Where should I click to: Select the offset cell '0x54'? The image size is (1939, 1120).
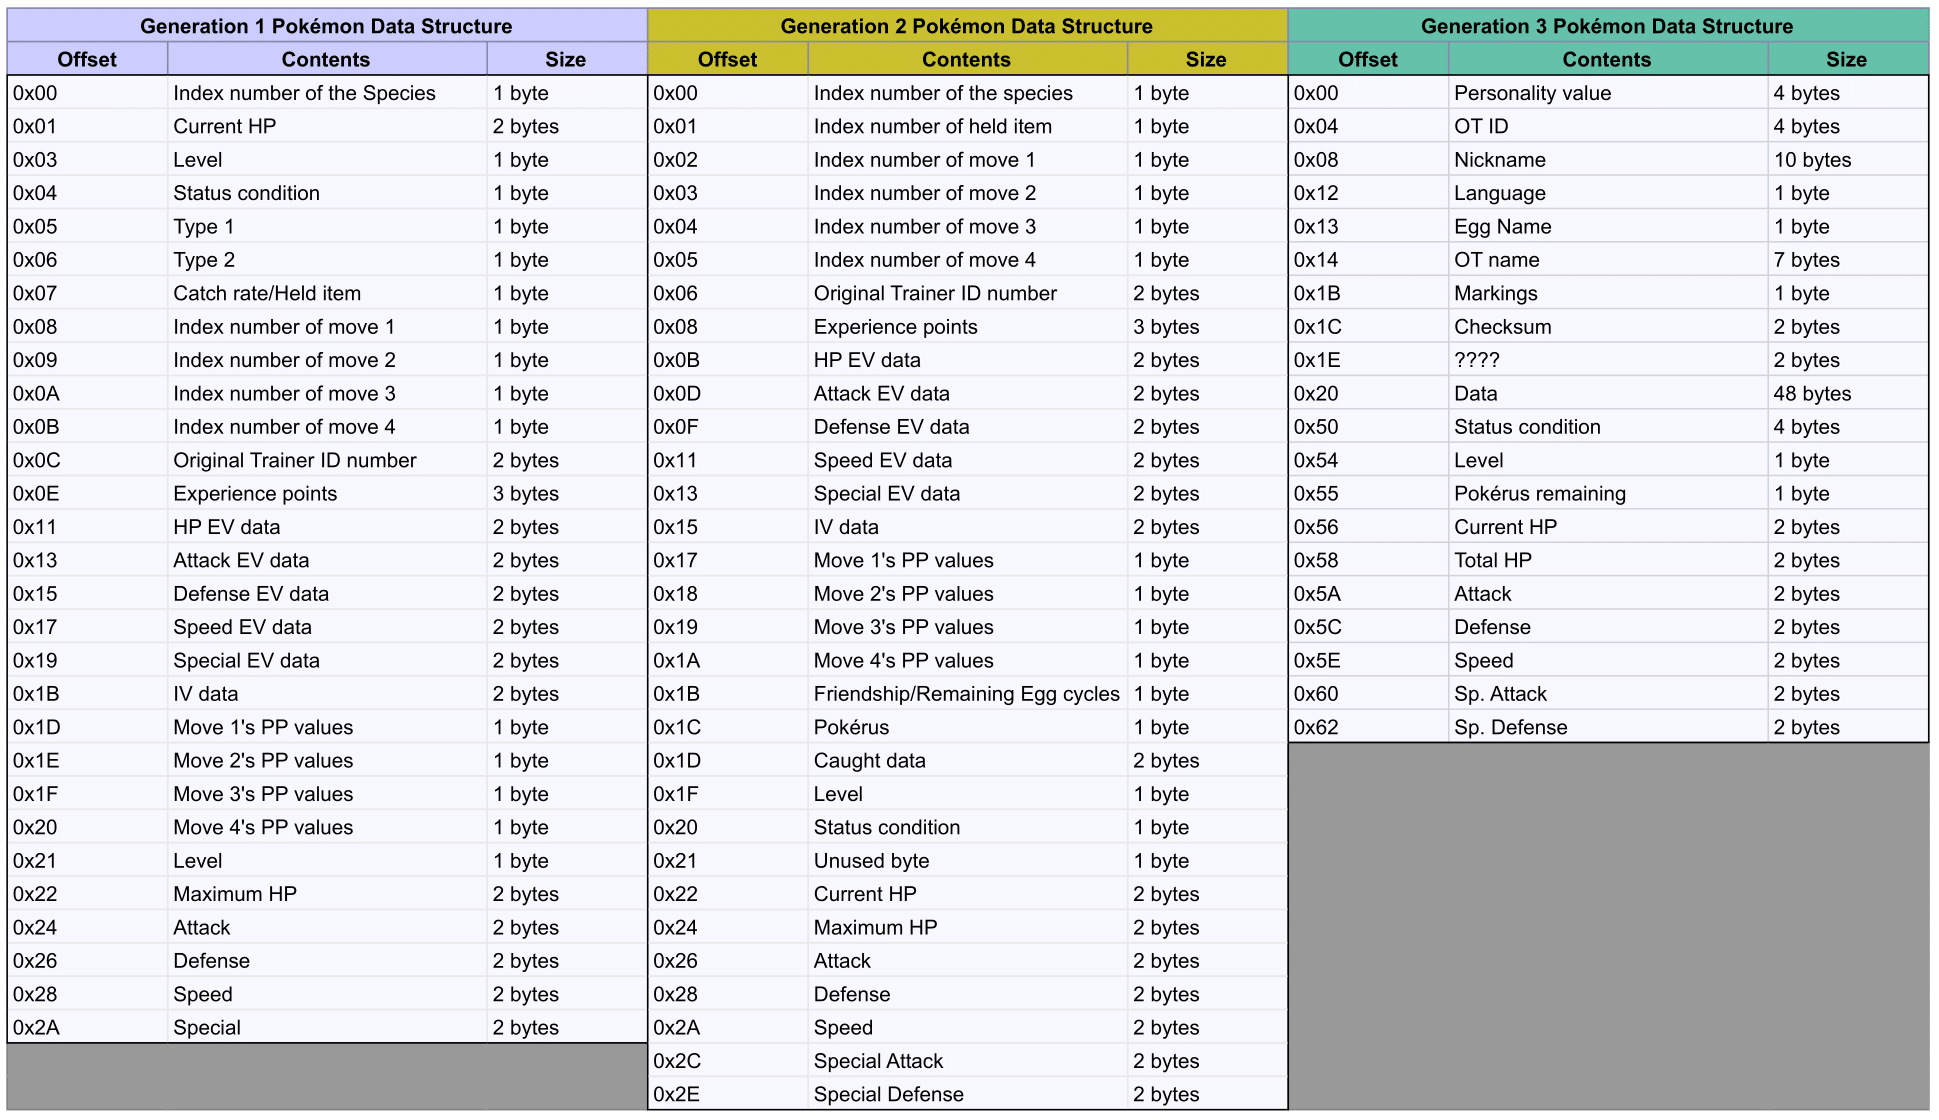pos(1368,460)
